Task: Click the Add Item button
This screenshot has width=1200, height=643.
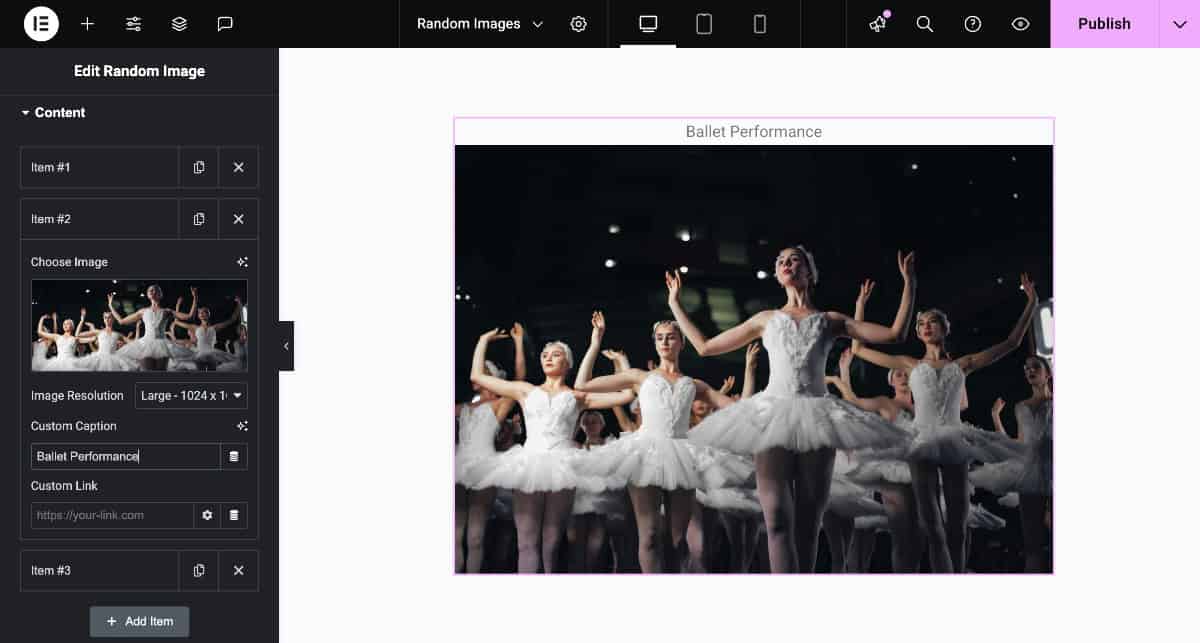Action: tap(139, 621)
